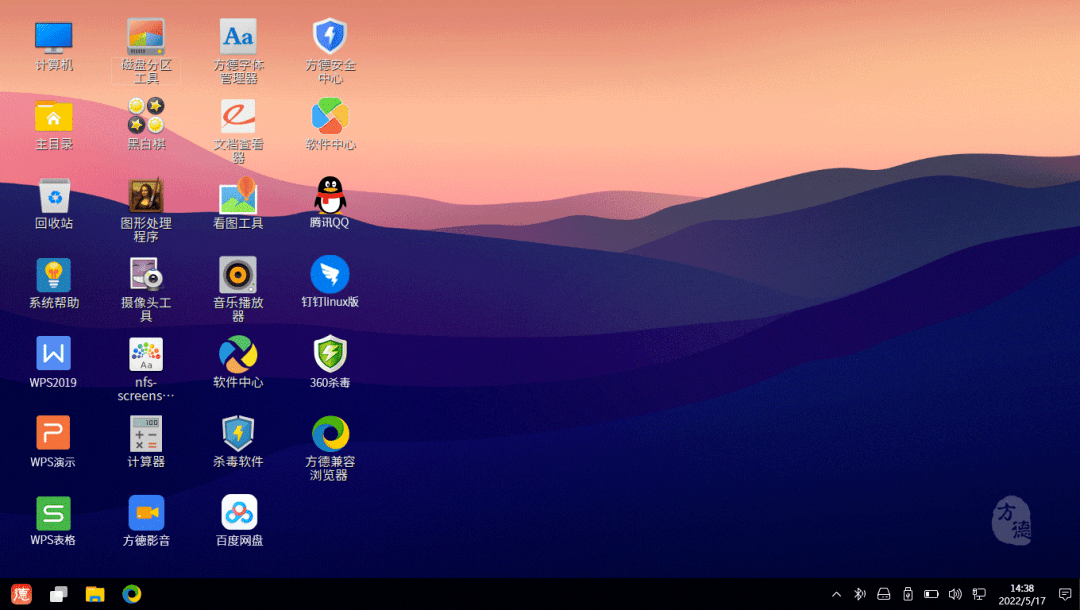
Task: Launch WPS演示 presentation app
Action: point(54,433)
